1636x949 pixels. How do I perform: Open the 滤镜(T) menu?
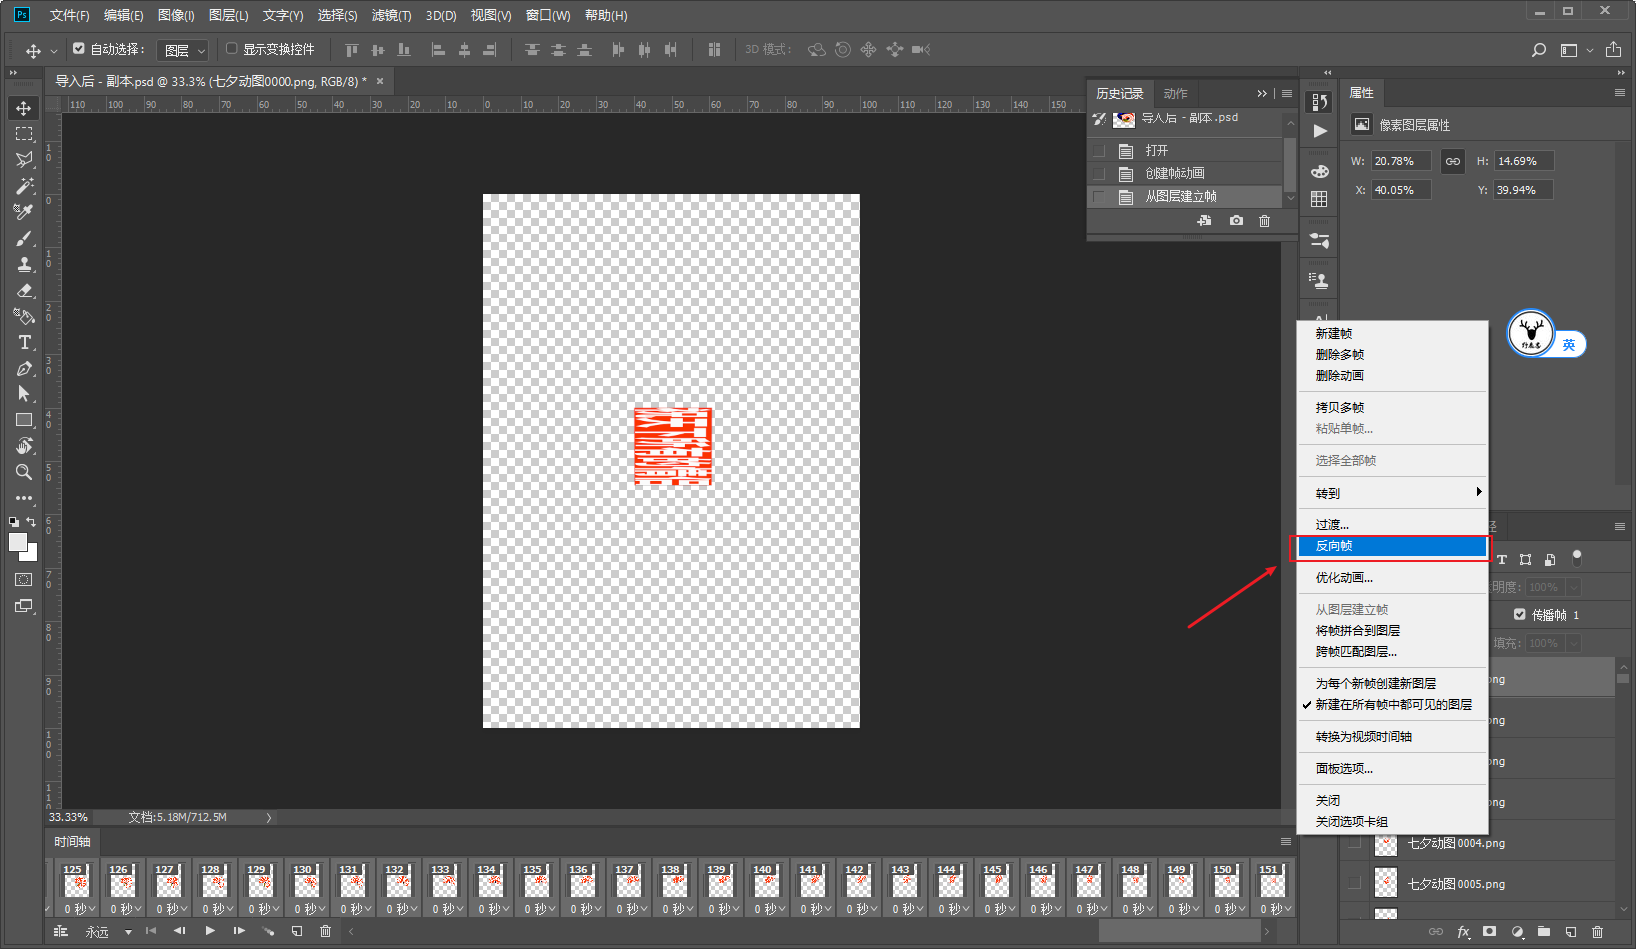[x=391, y=15]
